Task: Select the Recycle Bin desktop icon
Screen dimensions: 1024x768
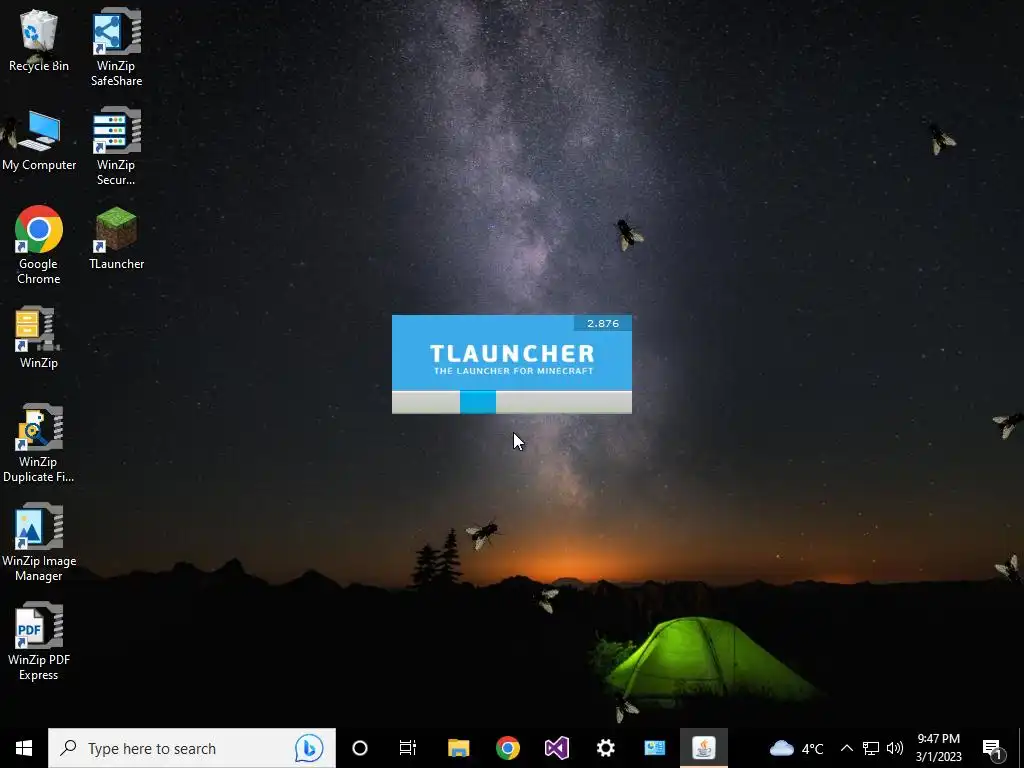Action: [39, 40]
